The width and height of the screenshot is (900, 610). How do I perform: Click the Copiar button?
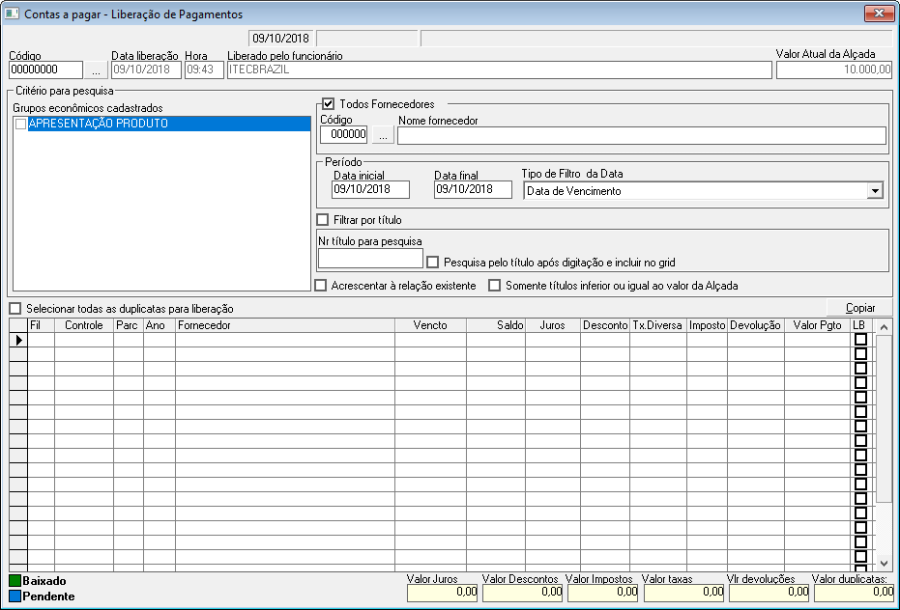860,308
